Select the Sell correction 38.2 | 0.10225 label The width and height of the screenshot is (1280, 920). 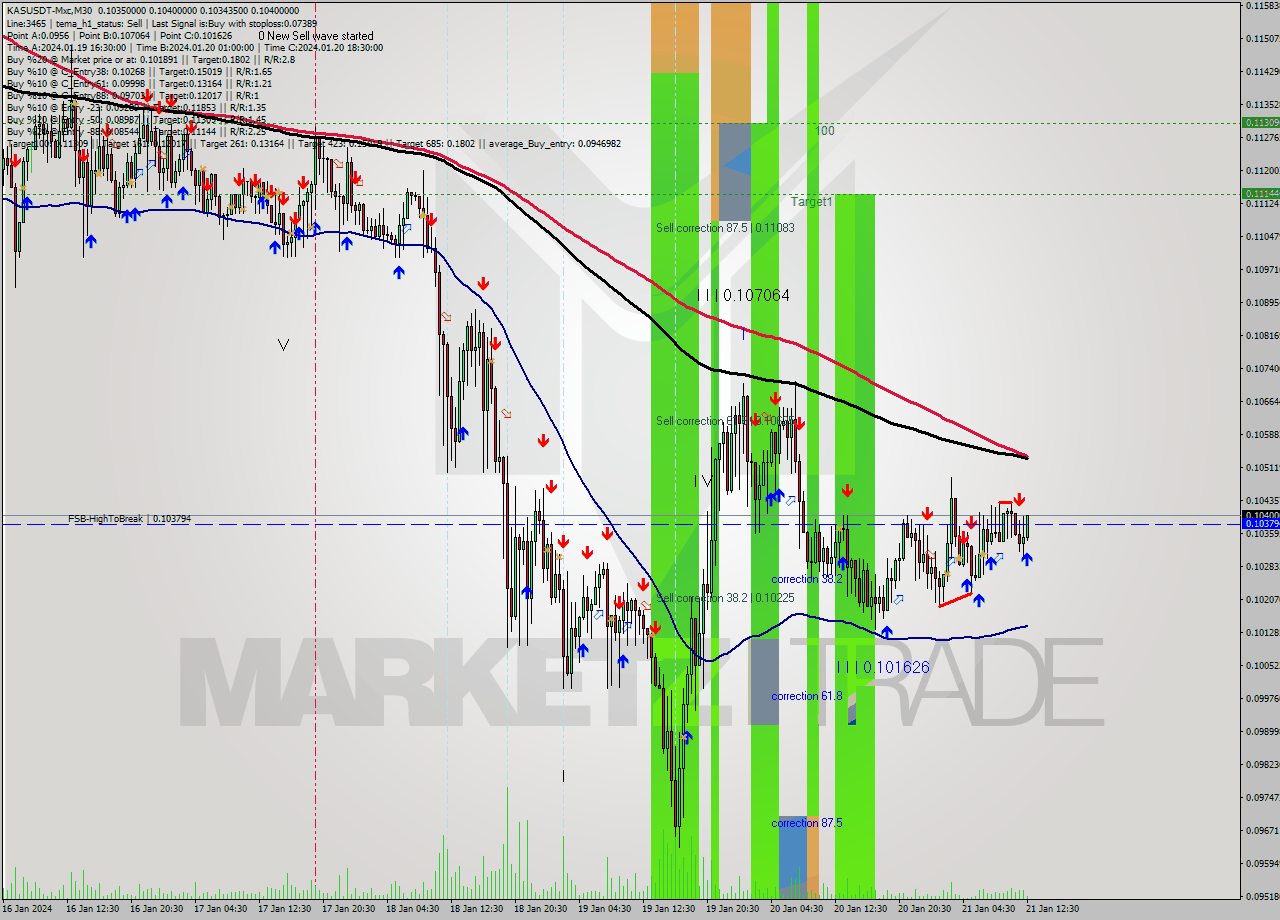[x=725, y=598]
